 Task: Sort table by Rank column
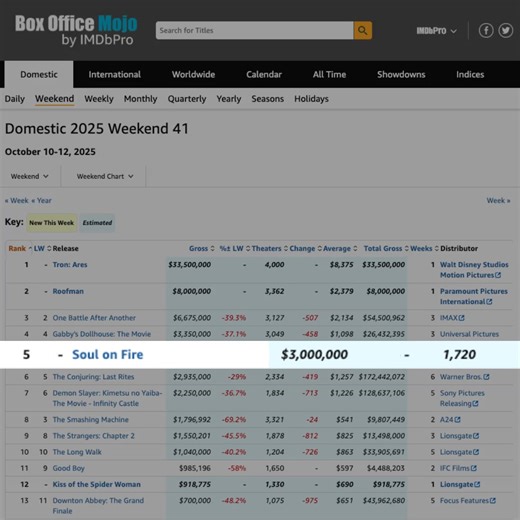[20, 249]
